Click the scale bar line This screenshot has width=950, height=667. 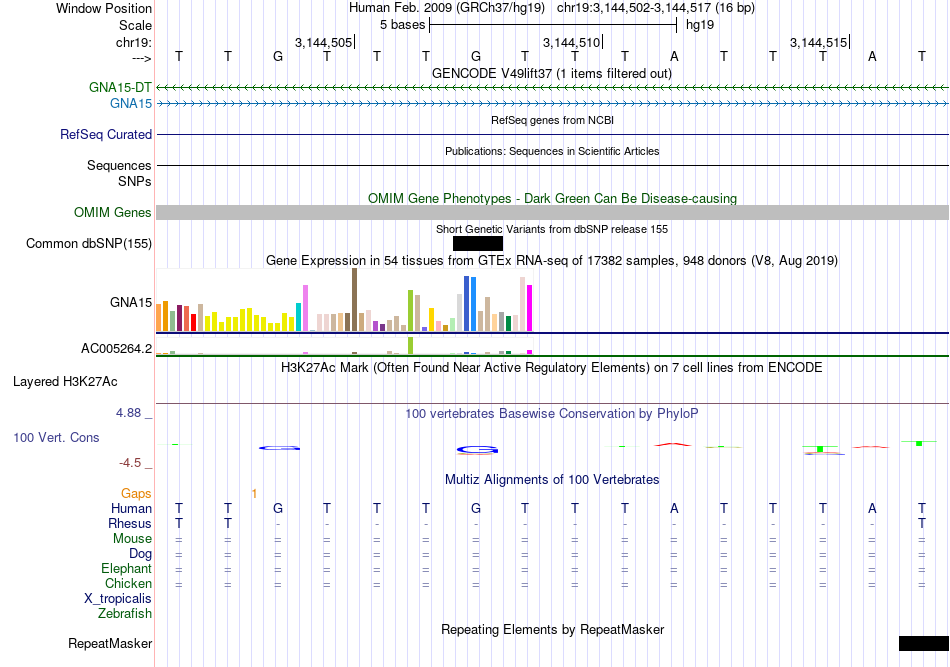[553, 25]
